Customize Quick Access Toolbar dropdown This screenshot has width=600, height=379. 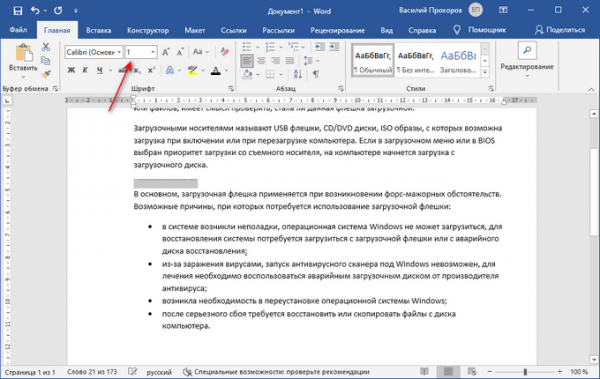[76, 11]
